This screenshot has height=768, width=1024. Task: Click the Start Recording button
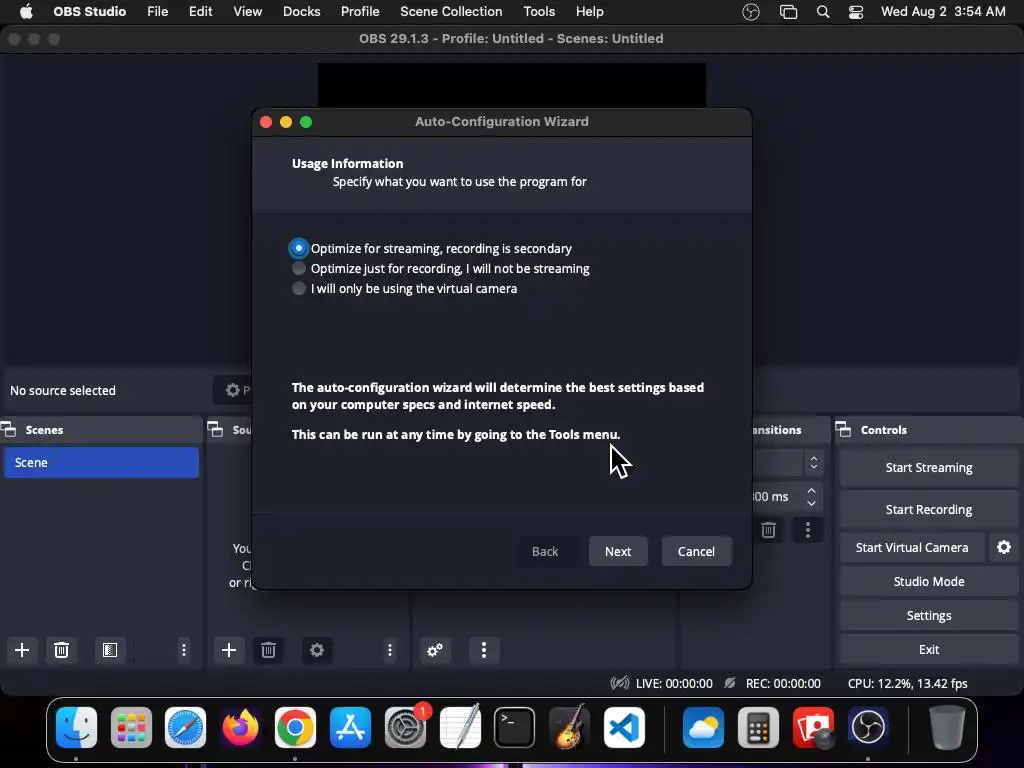coord(929,509)
